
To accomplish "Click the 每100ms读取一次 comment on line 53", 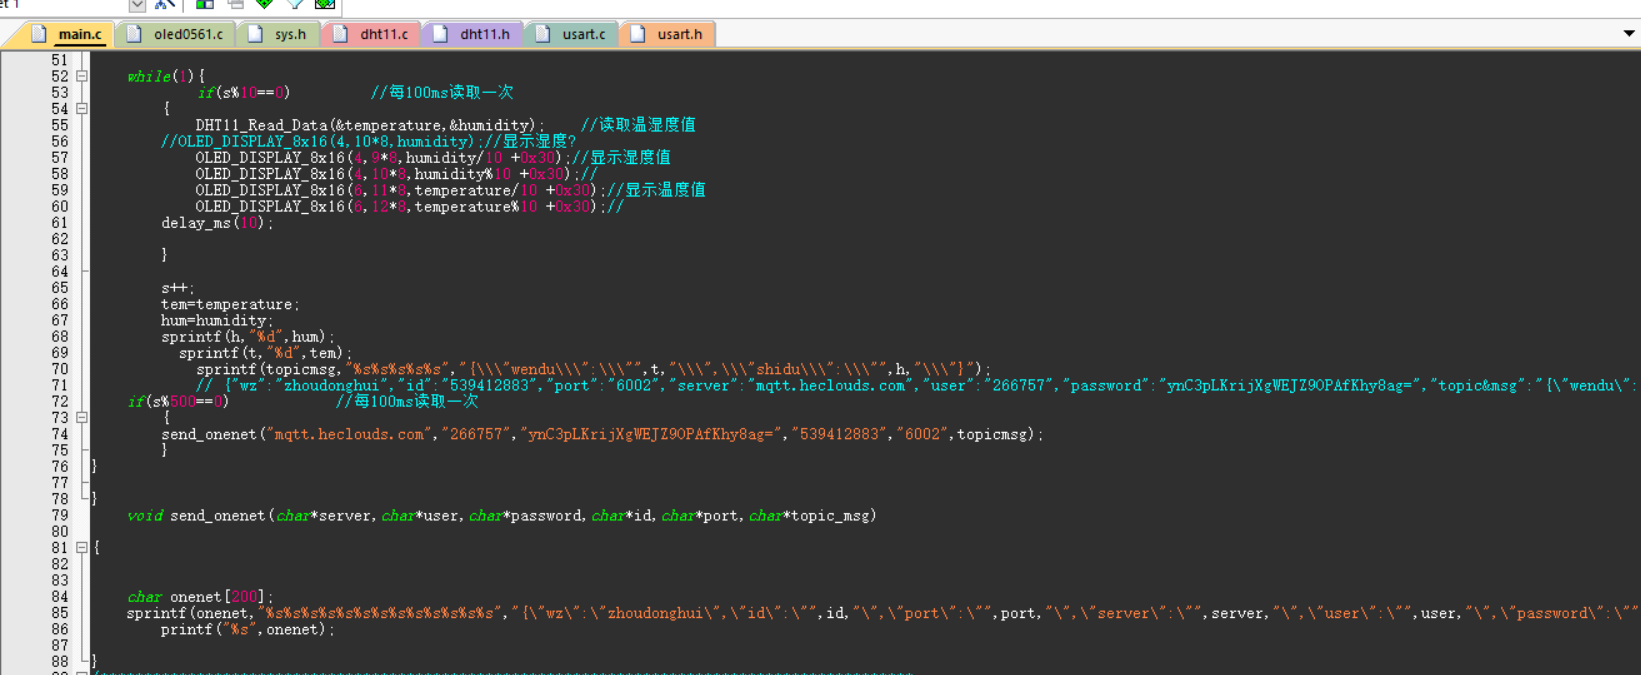I will 442,92.
